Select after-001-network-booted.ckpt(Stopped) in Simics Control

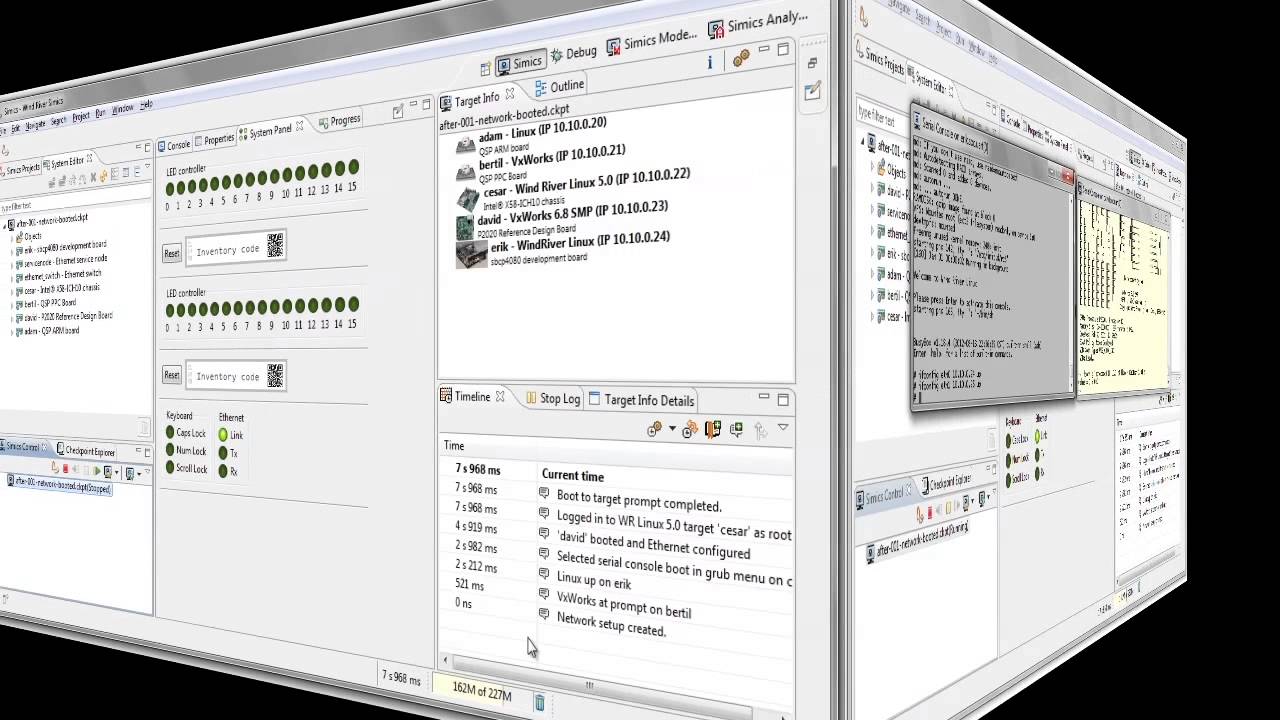(x=59, y=485)
